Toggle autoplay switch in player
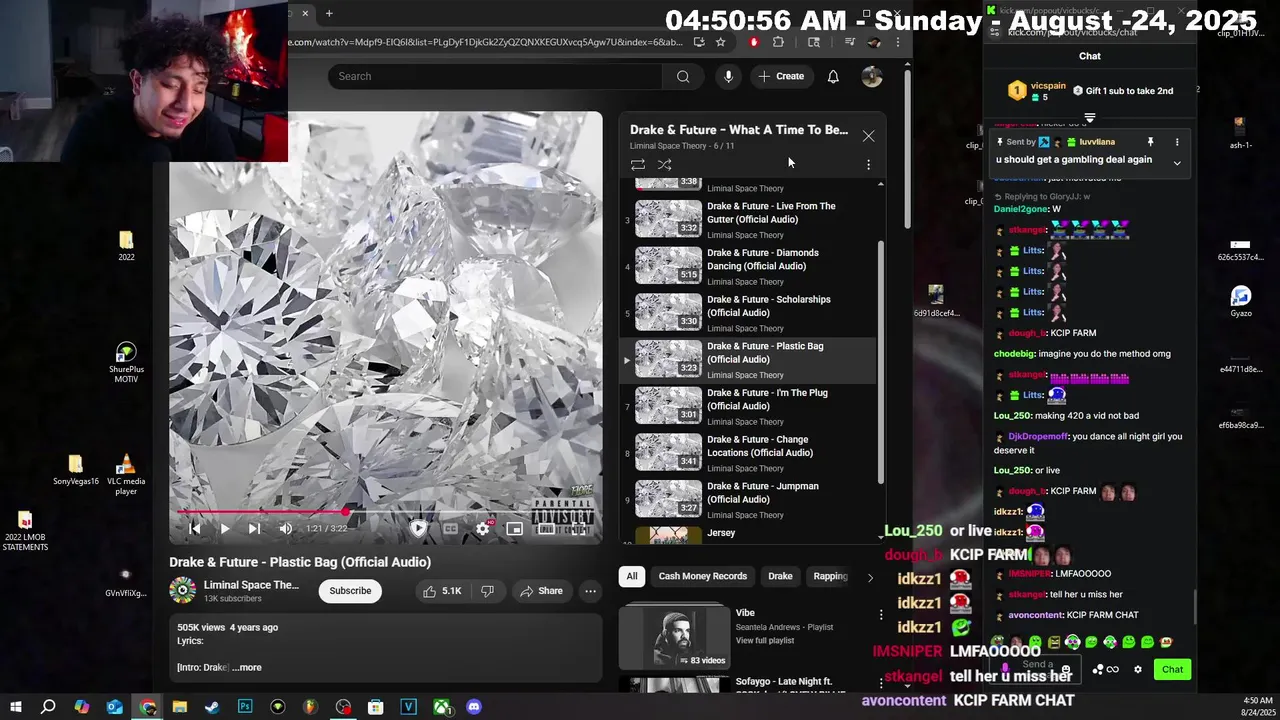The height and width of the screenshot is (720, 1280). (x=419, y=528)
